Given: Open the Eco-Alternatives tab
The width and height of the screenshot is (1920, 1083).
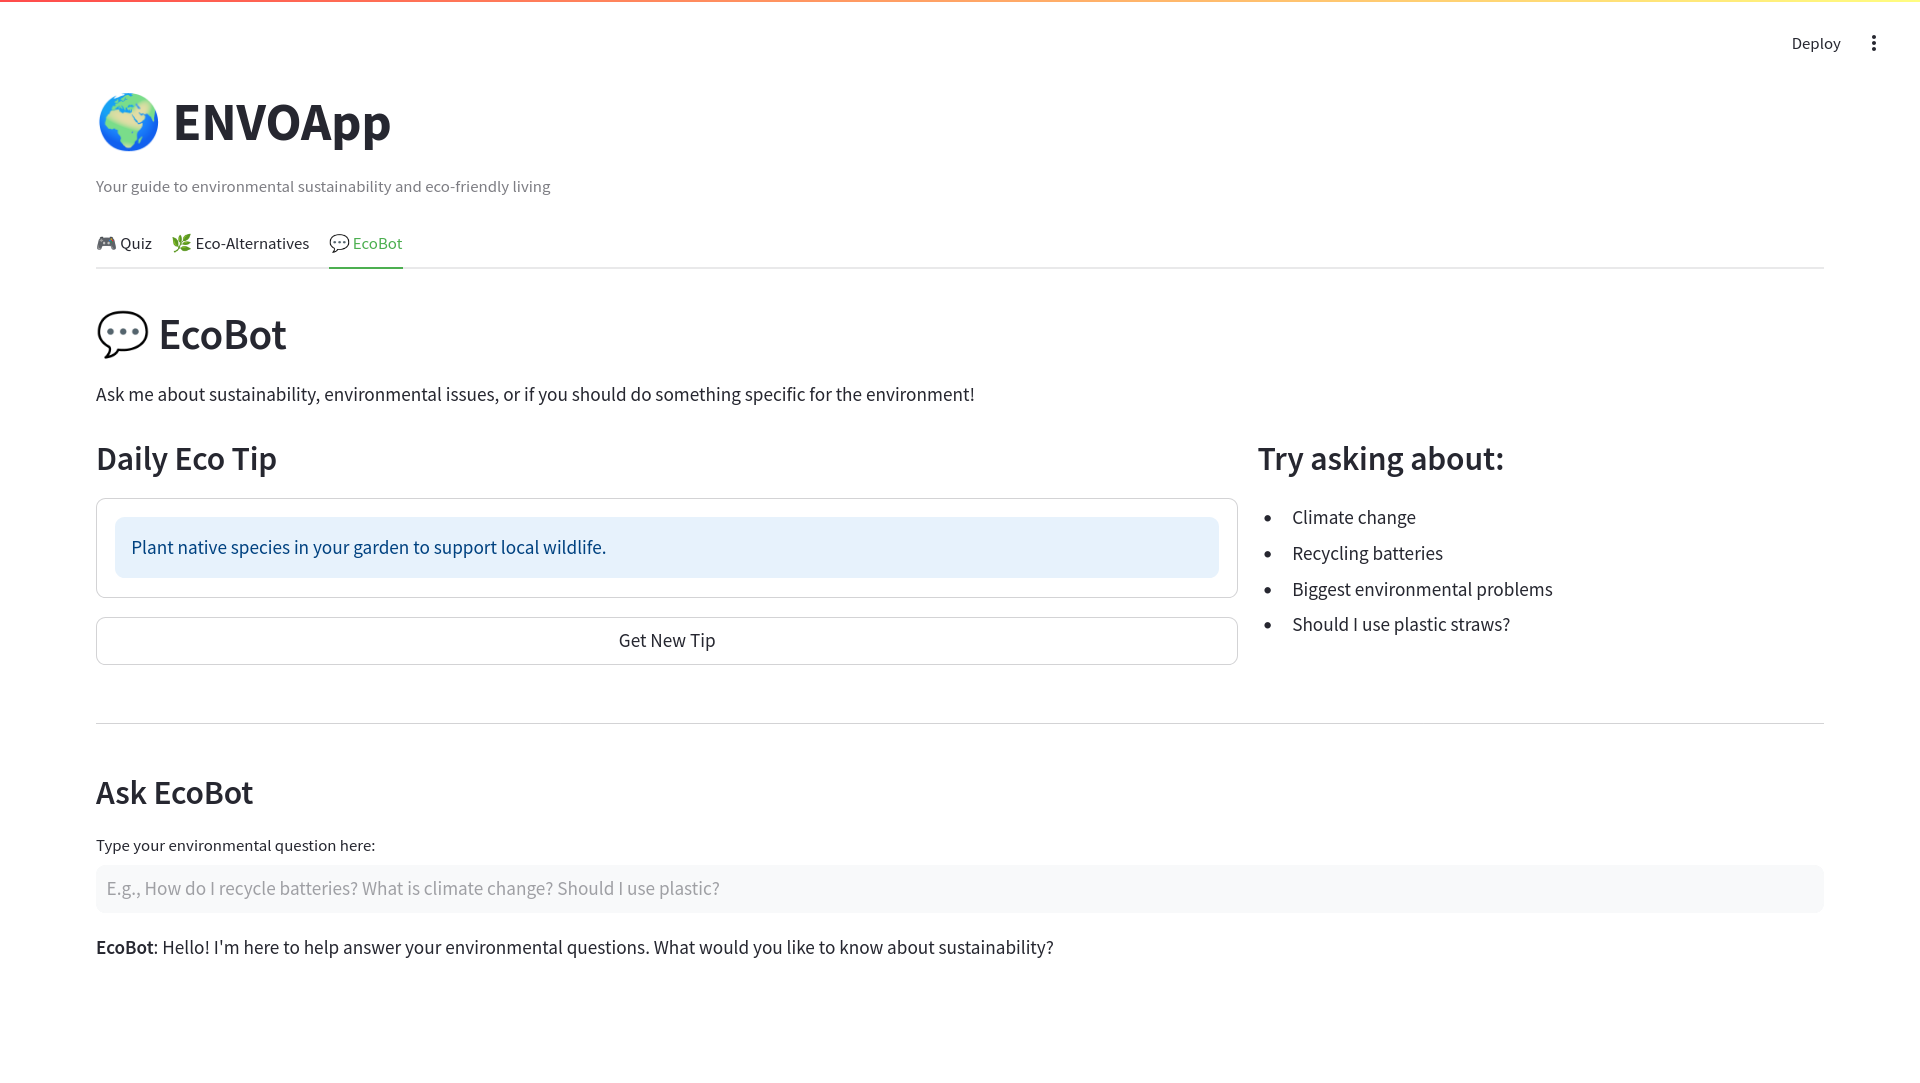Looking at the screenshot, I should coord(252,243).
